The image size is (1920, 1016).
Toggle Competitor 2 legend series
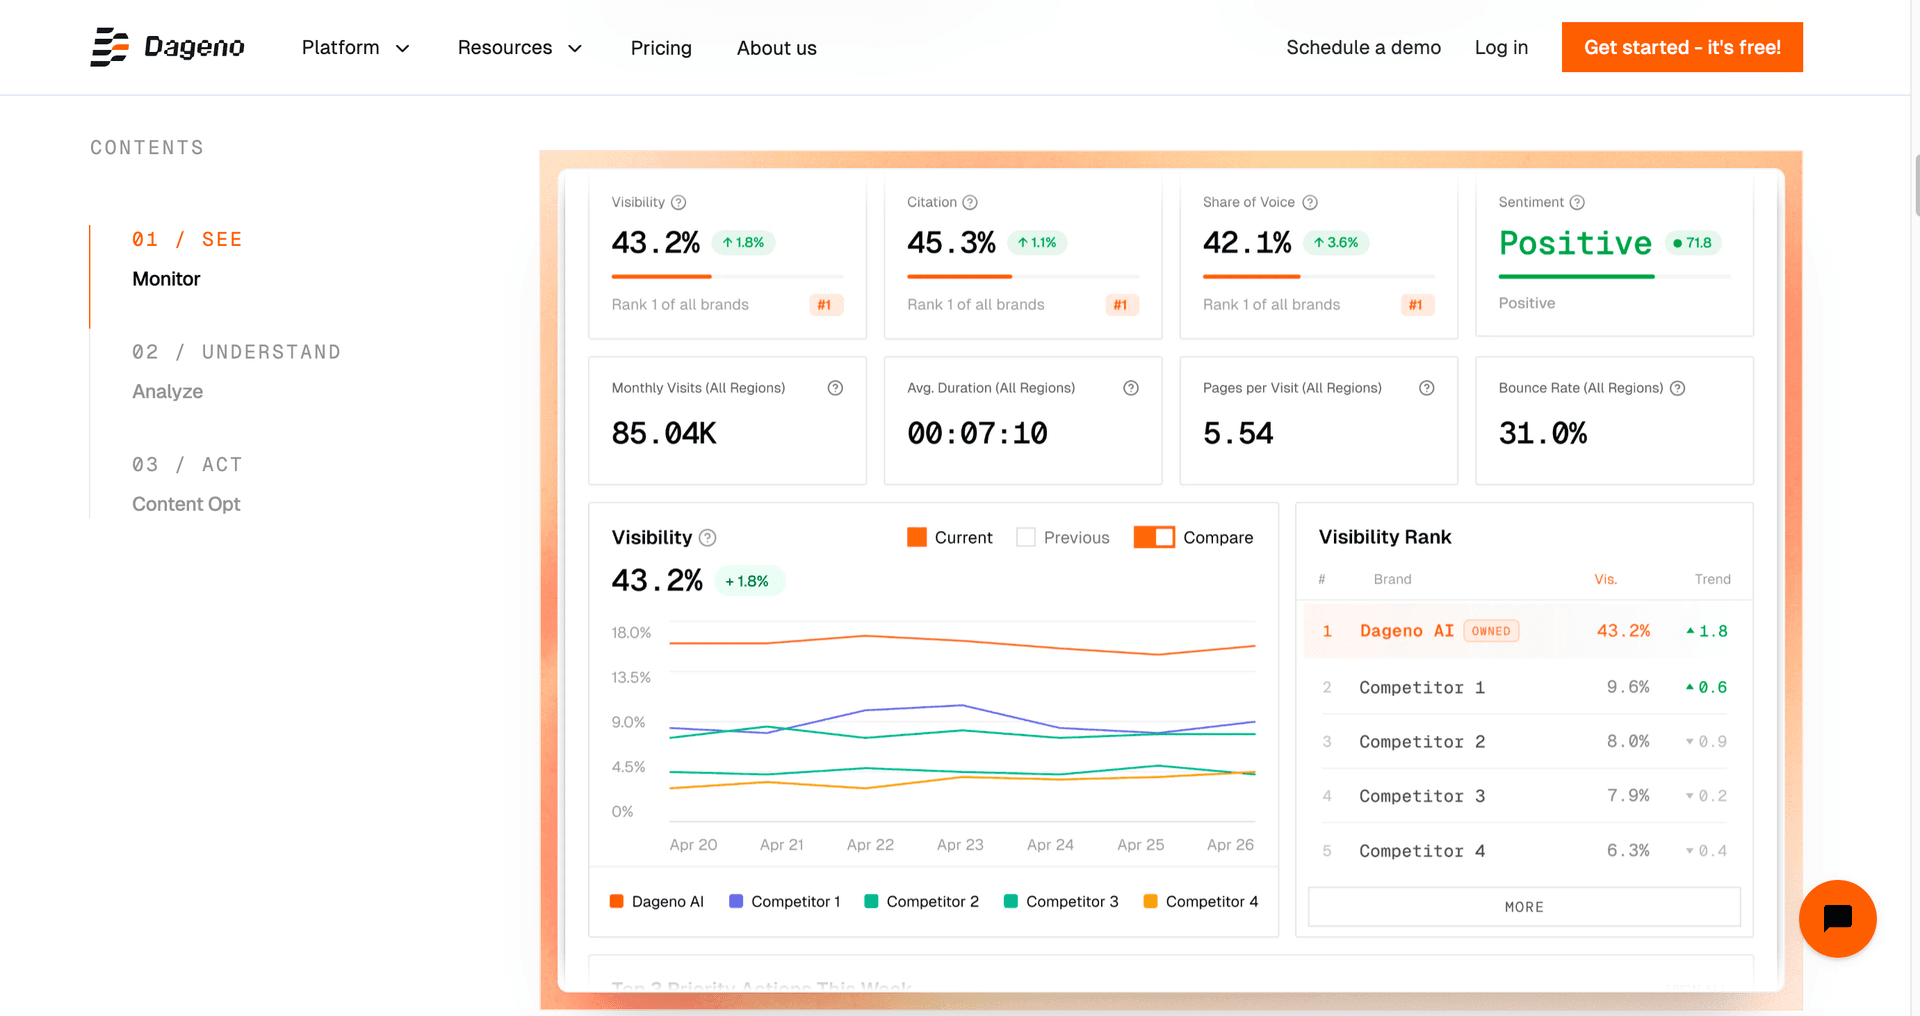coord(921,901)
